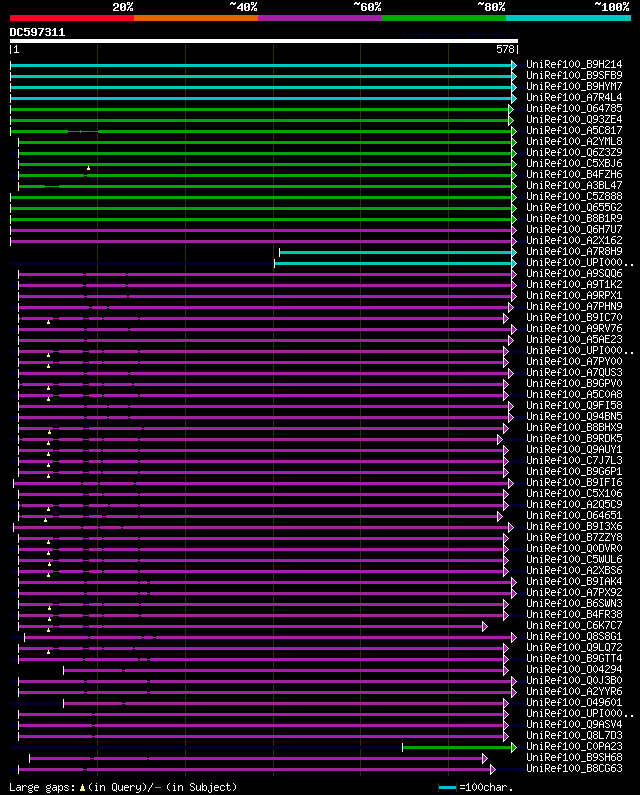Click the UniRef100_B9RDK5 label
640x795 pixels.
coord(574,439)
